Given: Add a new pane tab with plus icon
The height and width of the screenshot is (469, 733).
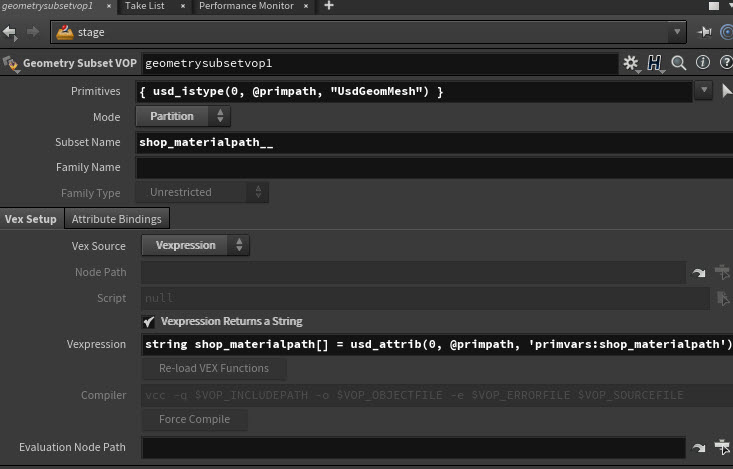Looking at the screenshot, I should click(x=329, y=6).
